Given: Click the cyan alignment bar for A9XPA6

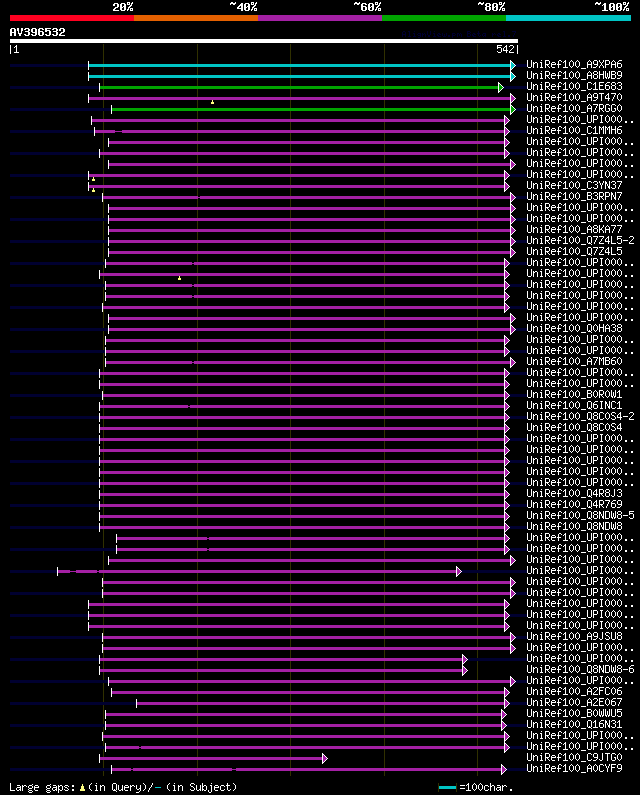Looking at the screenshot, I should click(300, 65).
